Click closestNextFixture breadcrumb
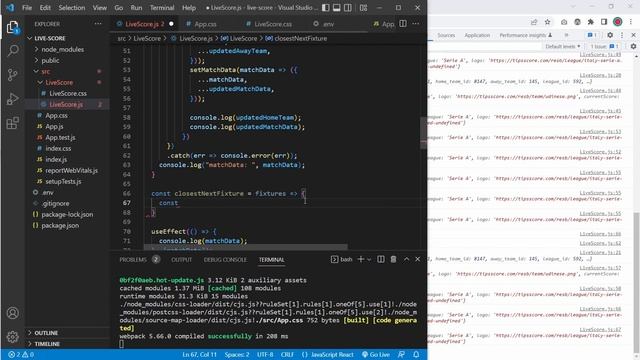The width and height of the screenshot is (640, 360). coord(300,38)
